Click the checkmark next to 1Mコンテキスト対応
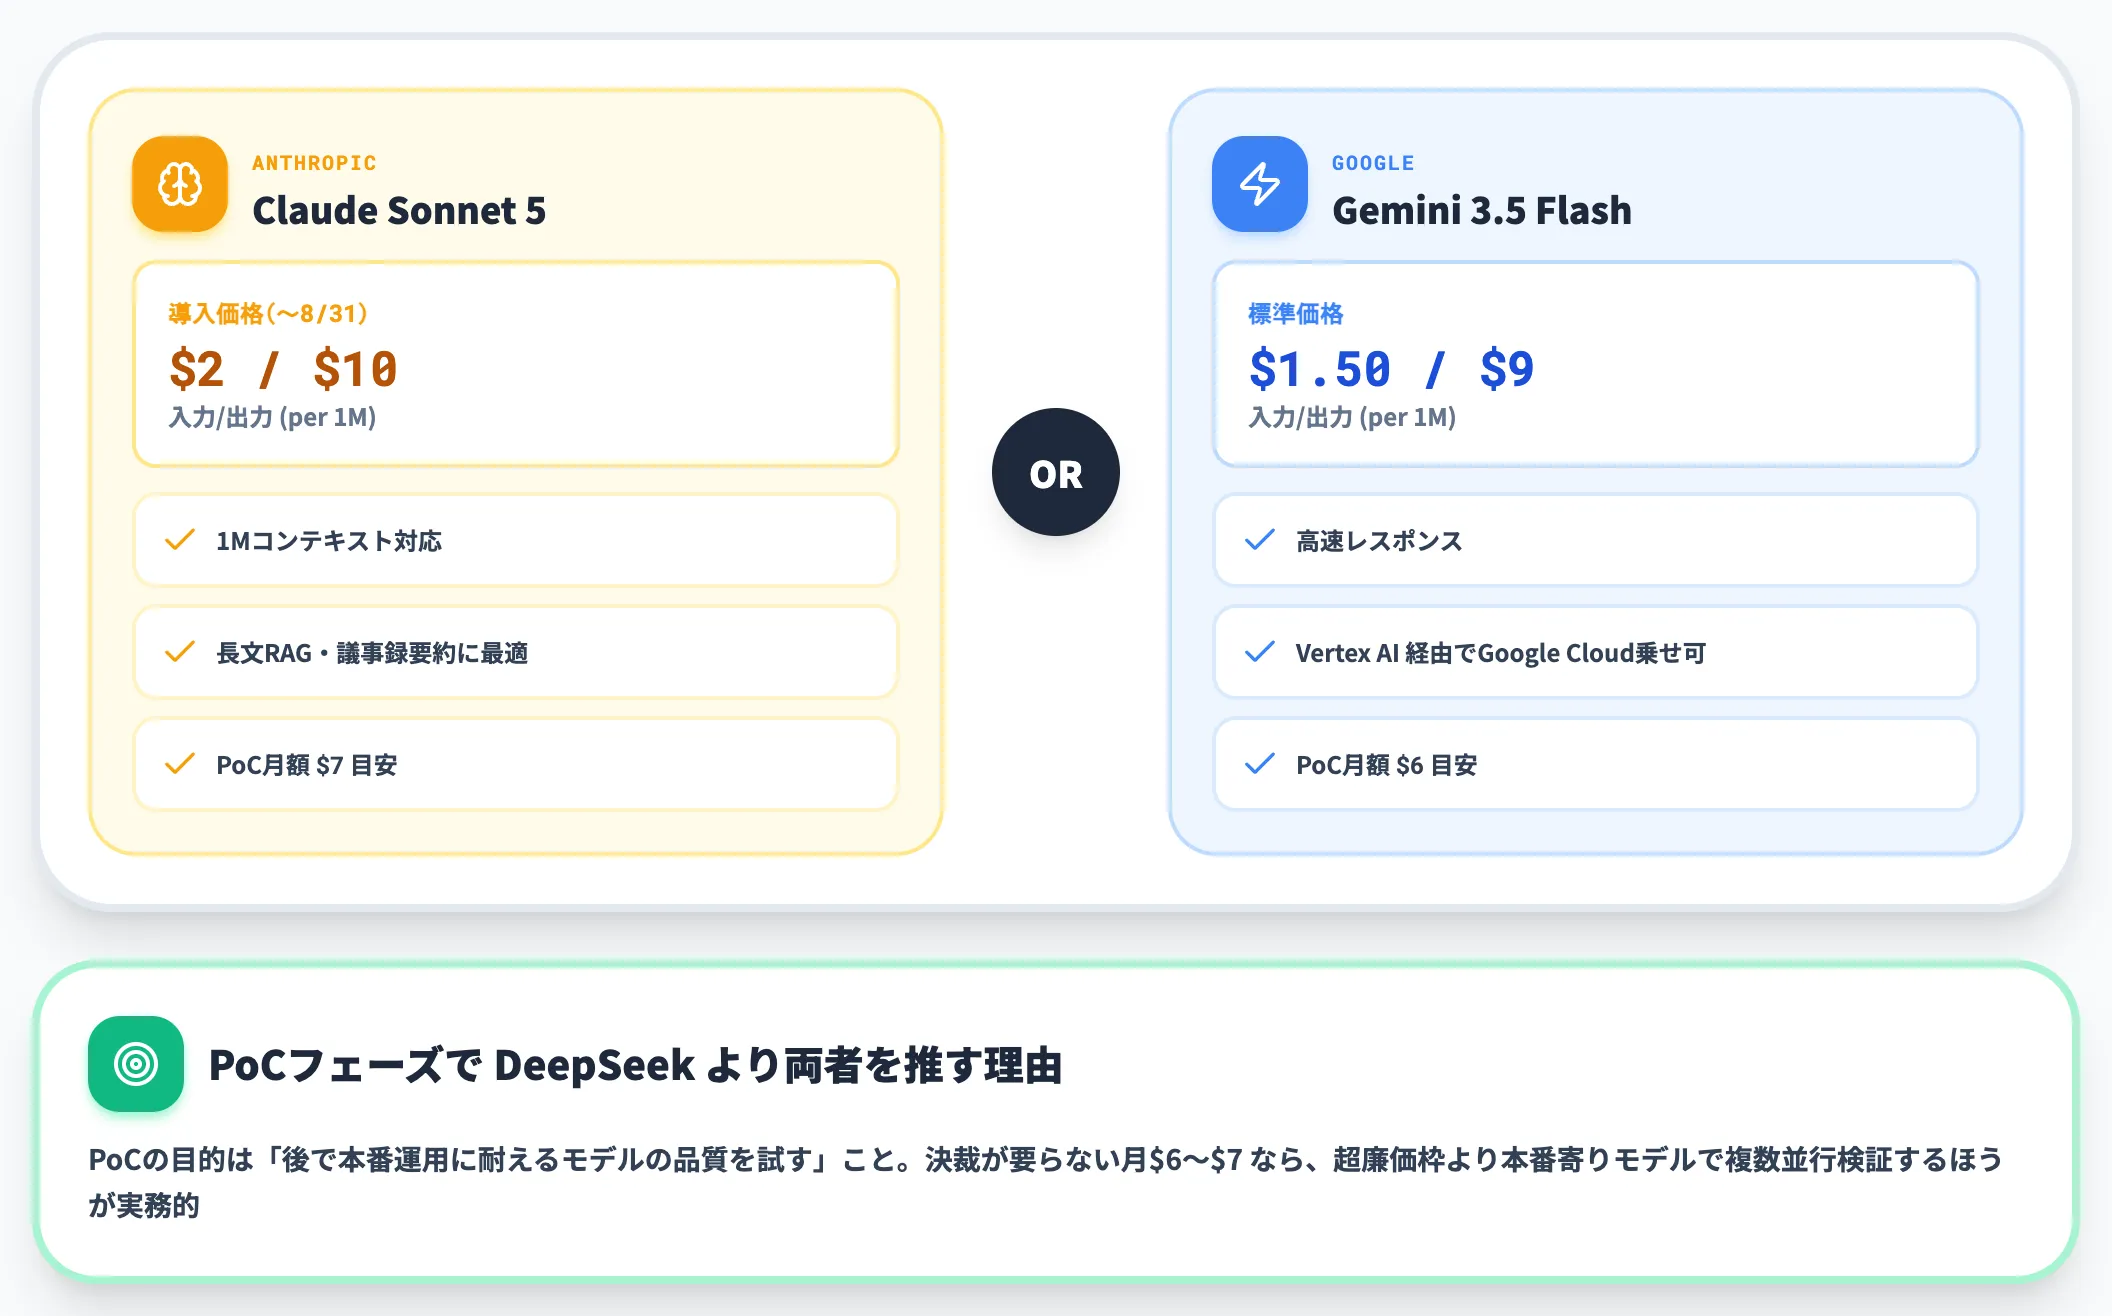This screenshot has height=1316, width=2112. tap(180, 541)
